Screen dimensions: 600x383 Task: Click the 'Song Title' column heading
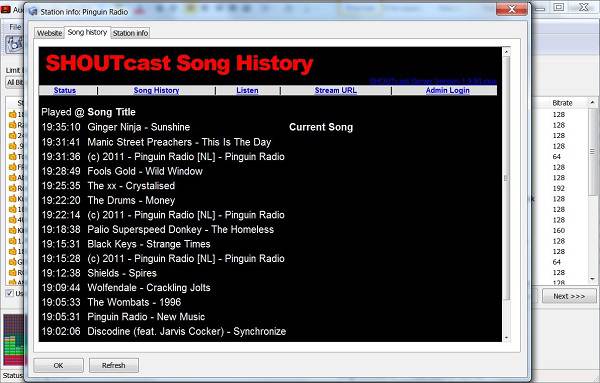(111, 112)
